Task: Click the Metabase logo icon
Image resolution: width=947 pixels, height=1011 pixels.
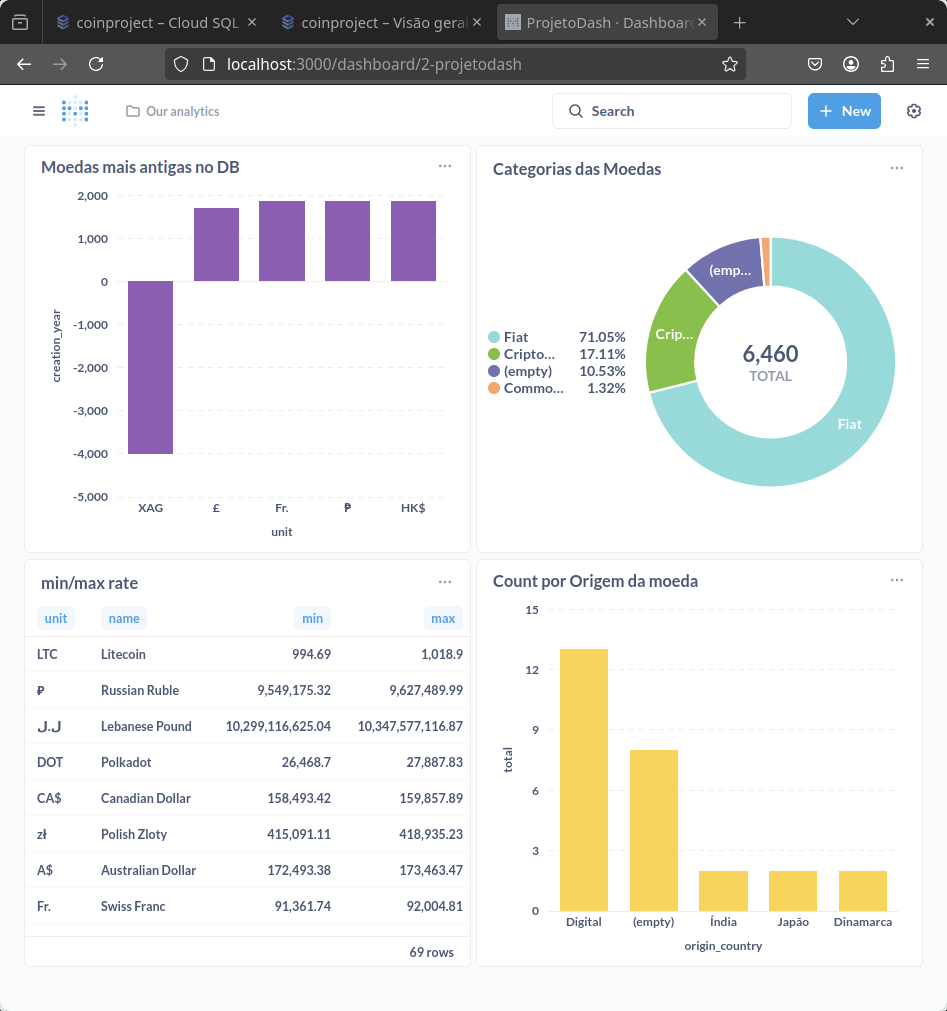Action: point(75,111)
